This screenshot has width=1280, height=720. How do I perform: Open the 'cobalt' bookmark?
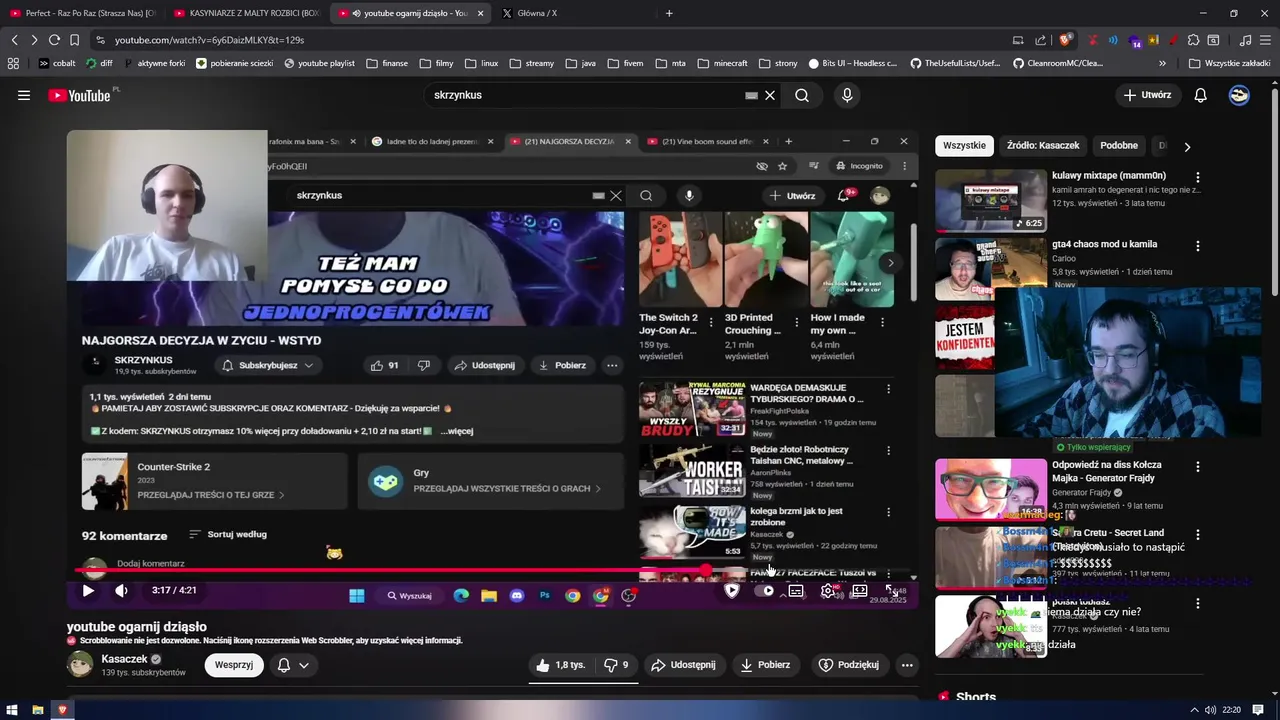click(x=56, y=63)
